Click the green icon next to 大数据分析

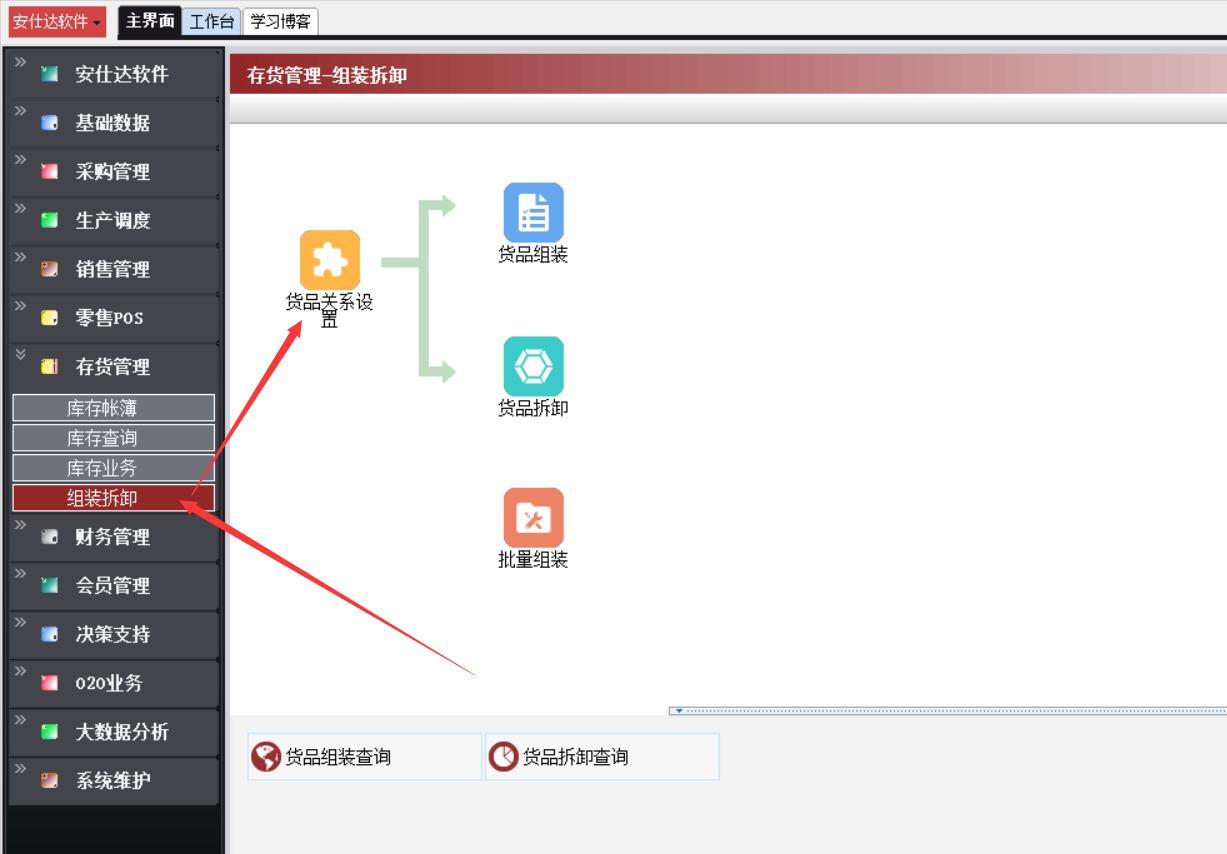click(x=49, y=732)
